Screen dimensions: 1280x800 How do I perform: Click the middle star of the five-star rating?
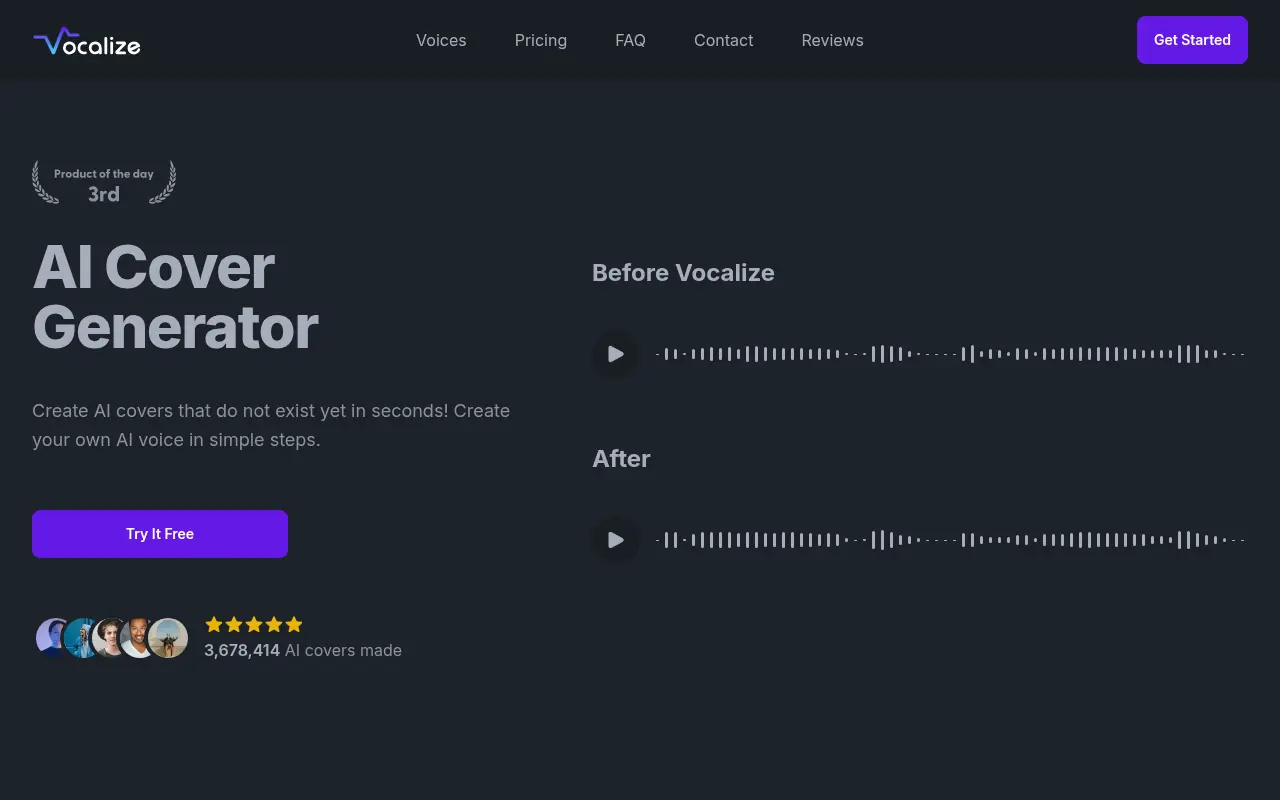click(254, 624)
